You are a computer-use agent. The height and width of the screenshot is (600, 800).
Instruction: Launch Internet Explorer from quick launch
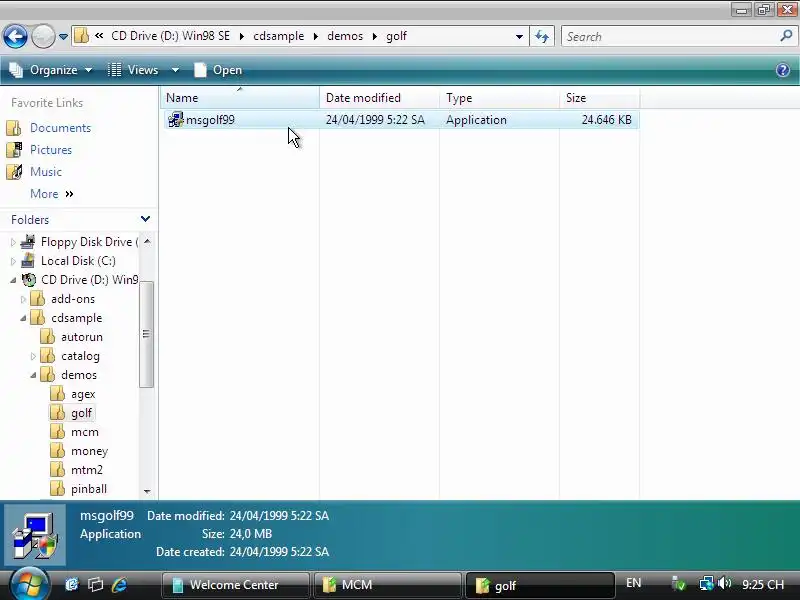[119, 585]
